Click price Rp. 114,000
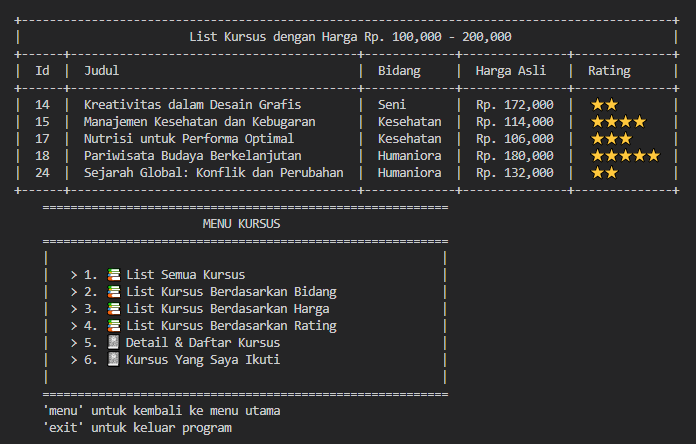 514,122
